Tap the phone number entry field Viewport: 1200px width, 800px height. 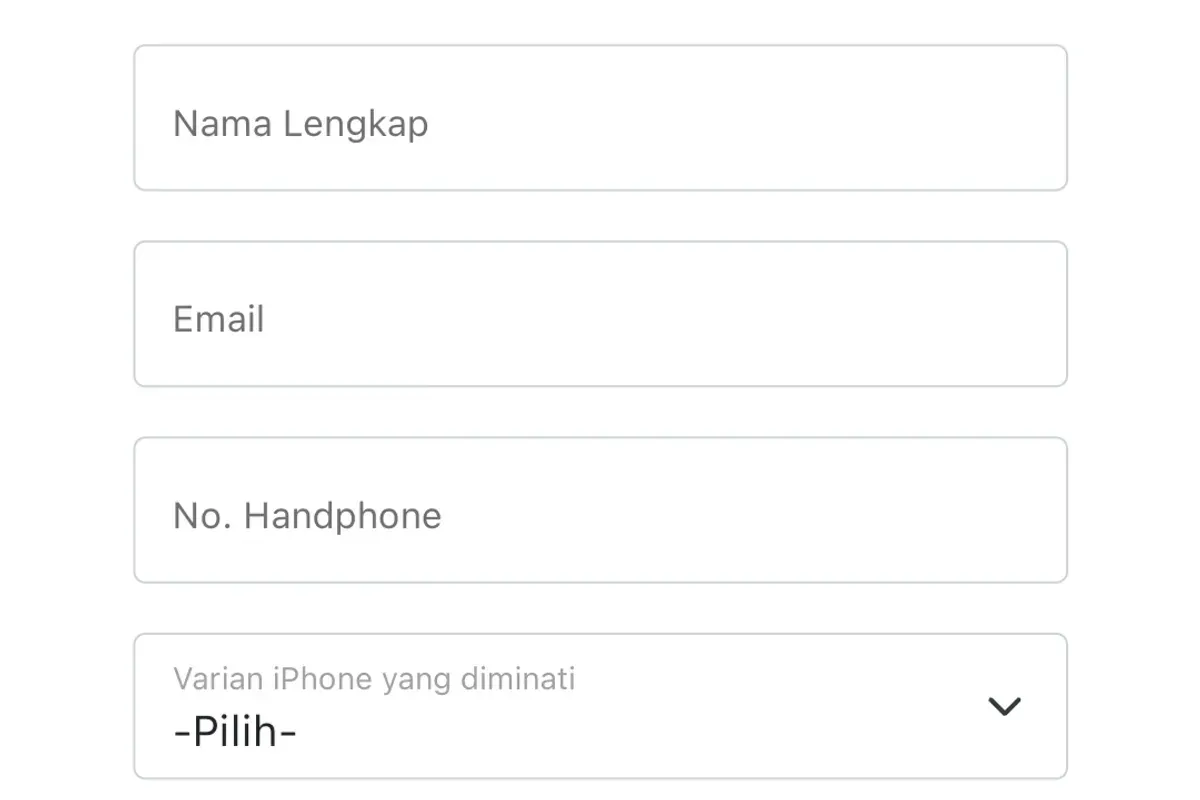[600, 510]
